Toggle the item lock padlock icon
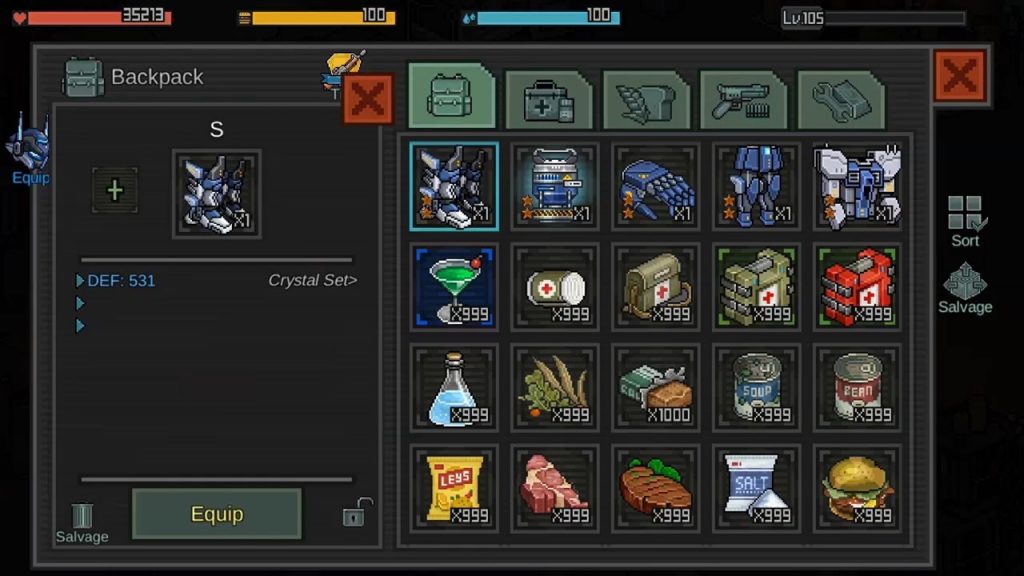This screenshot has height=576, width=1024. click(357, 512)
